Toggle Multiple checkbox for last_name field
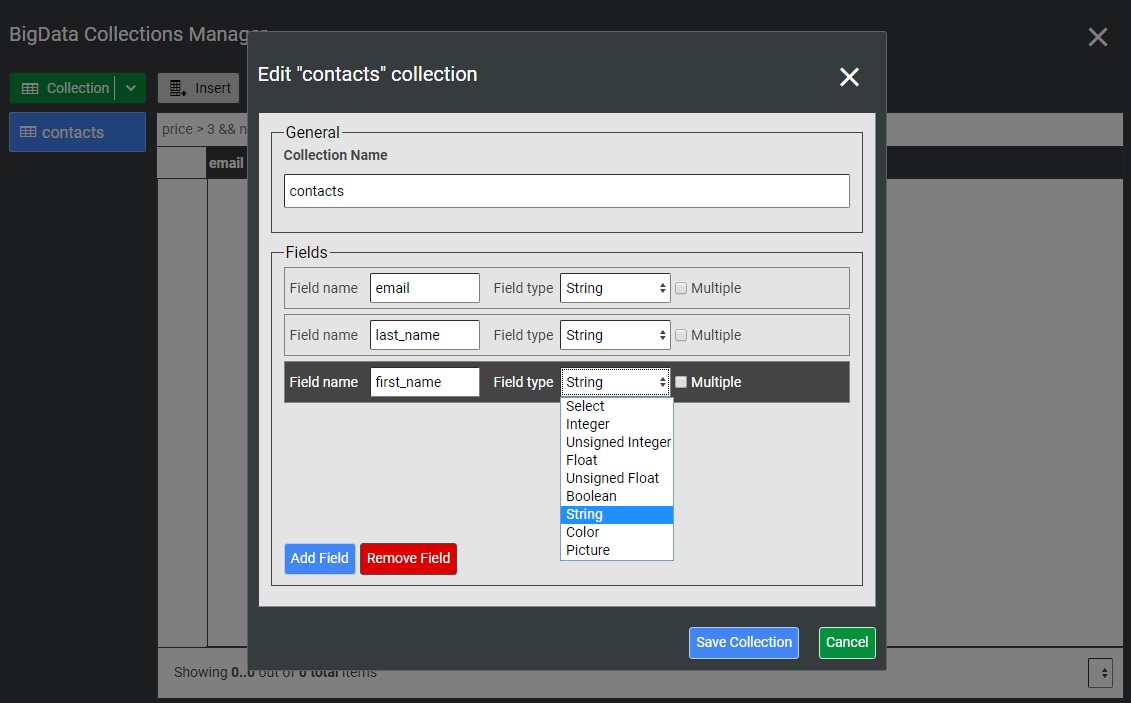Image resolution: width=1131 pixels, height=703 pixels. click(x=681, y=335)
